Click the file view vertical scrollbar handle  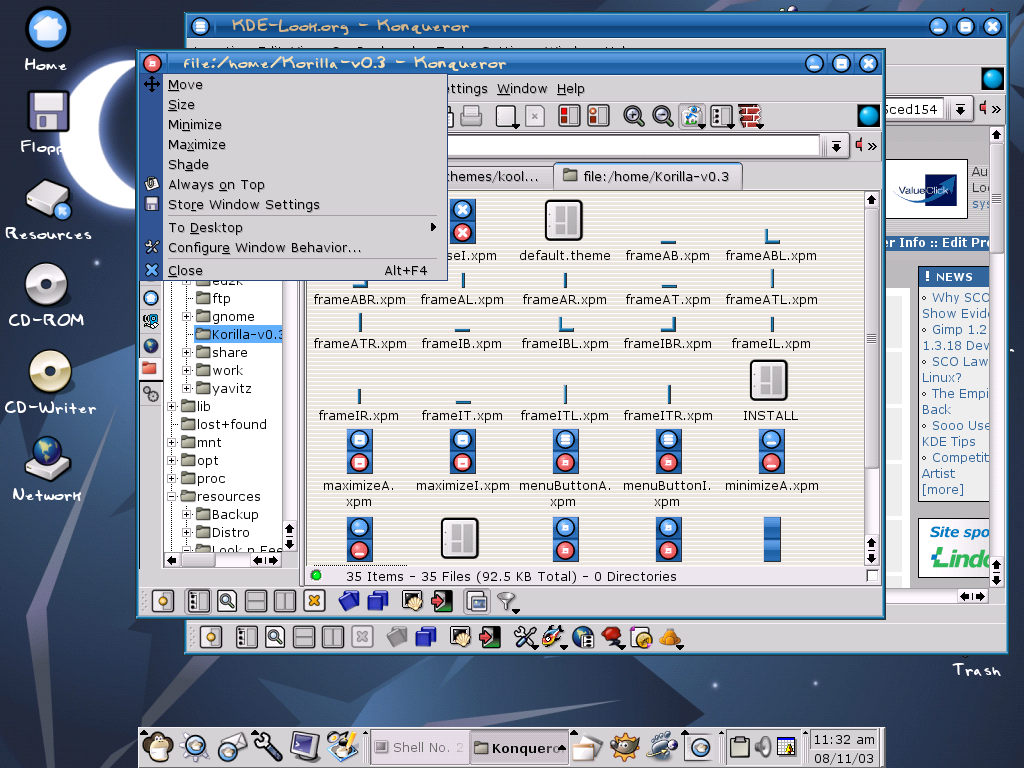tap(871, 338)
